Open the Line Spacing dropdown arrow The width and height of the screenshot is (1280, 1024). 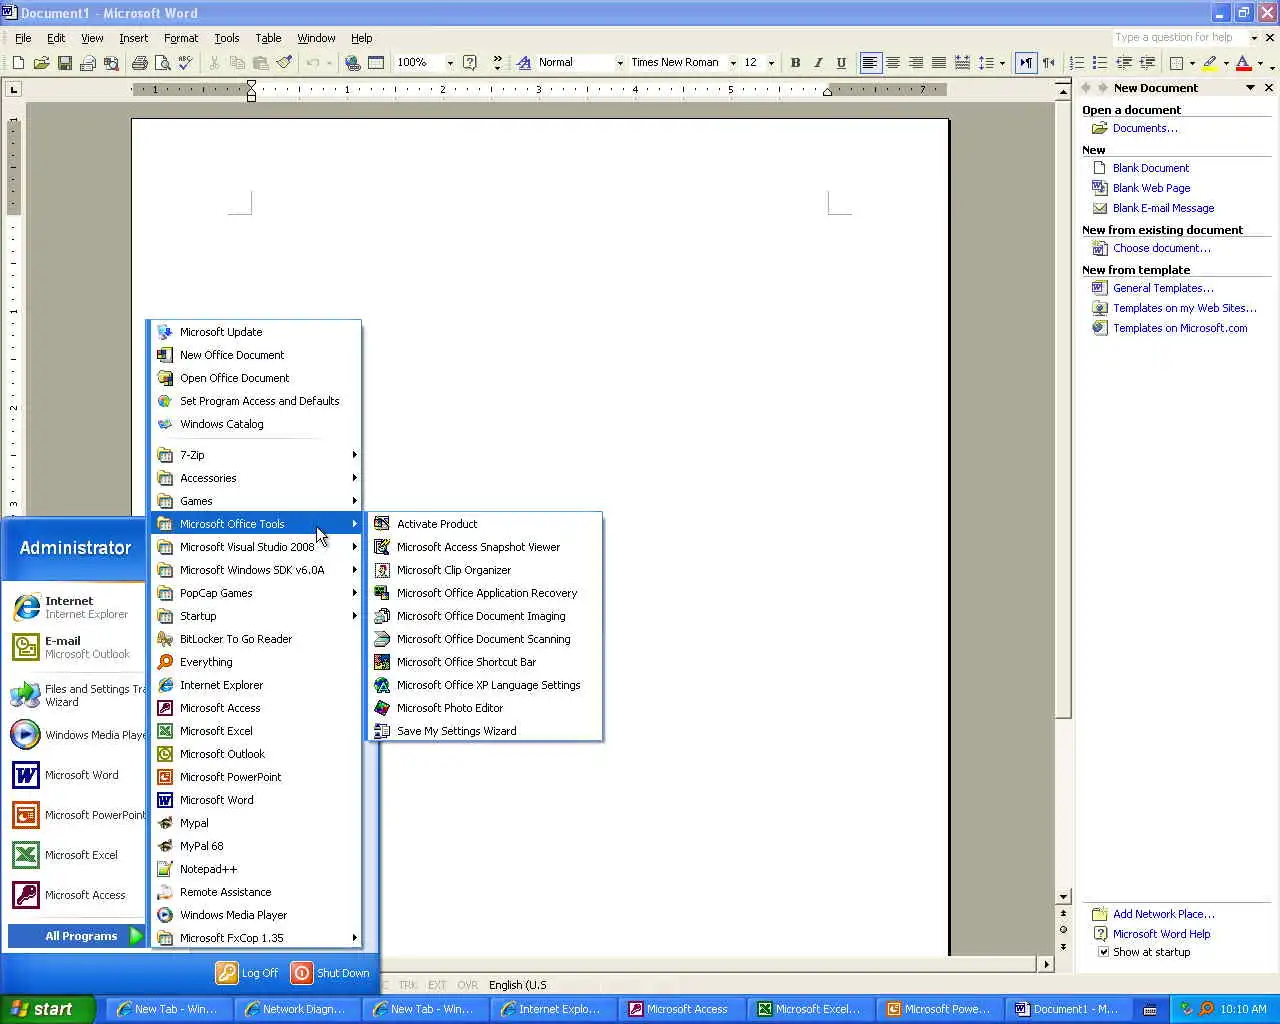1002,63
